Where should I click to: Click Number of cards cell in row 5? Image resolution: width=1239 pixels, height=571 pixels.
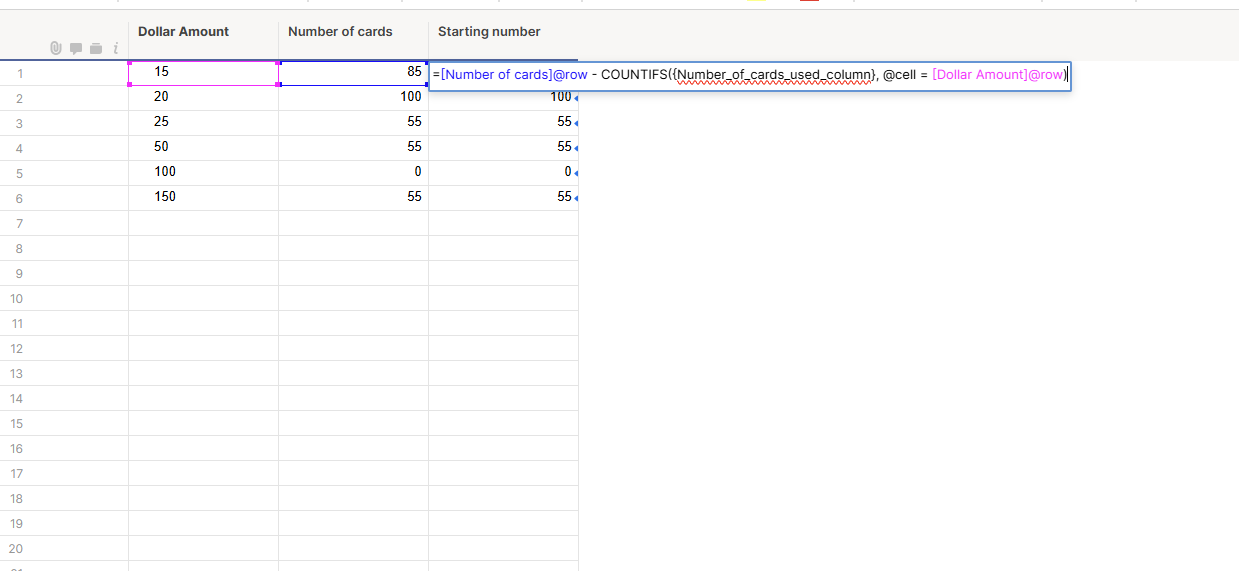(353, 173)
